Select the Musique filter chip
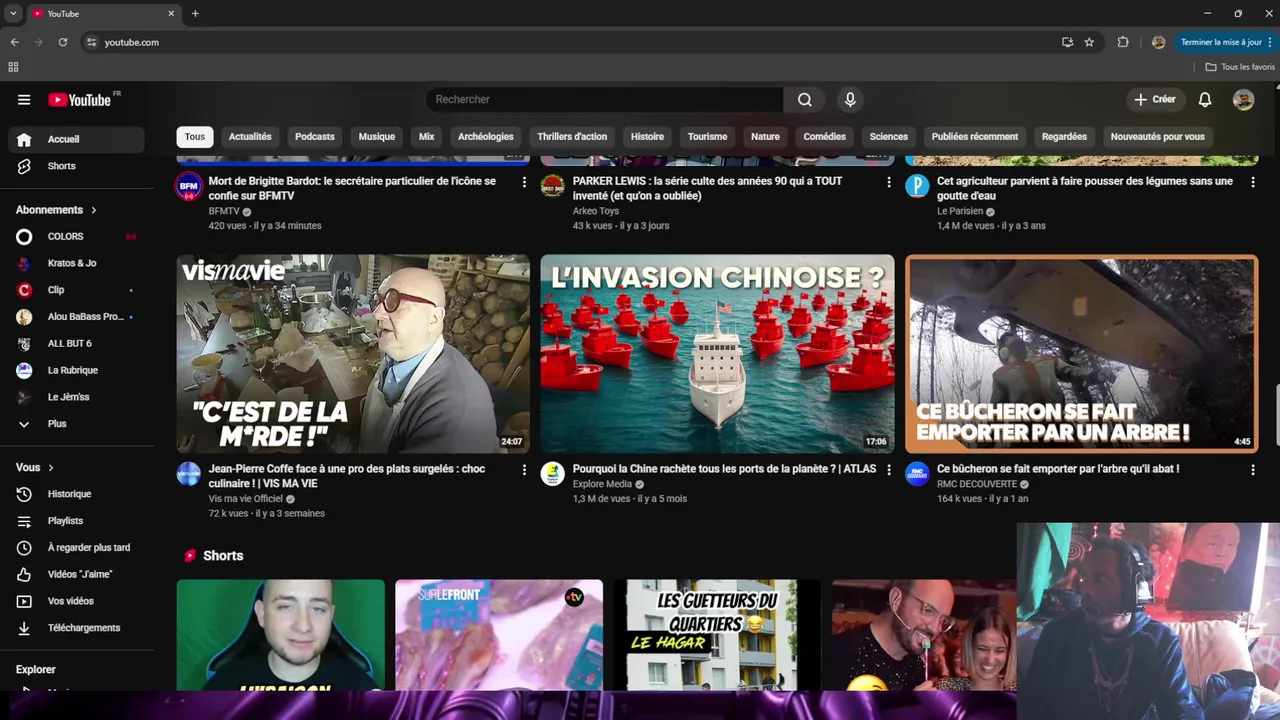1280x720 pixels. click(377, 137)
